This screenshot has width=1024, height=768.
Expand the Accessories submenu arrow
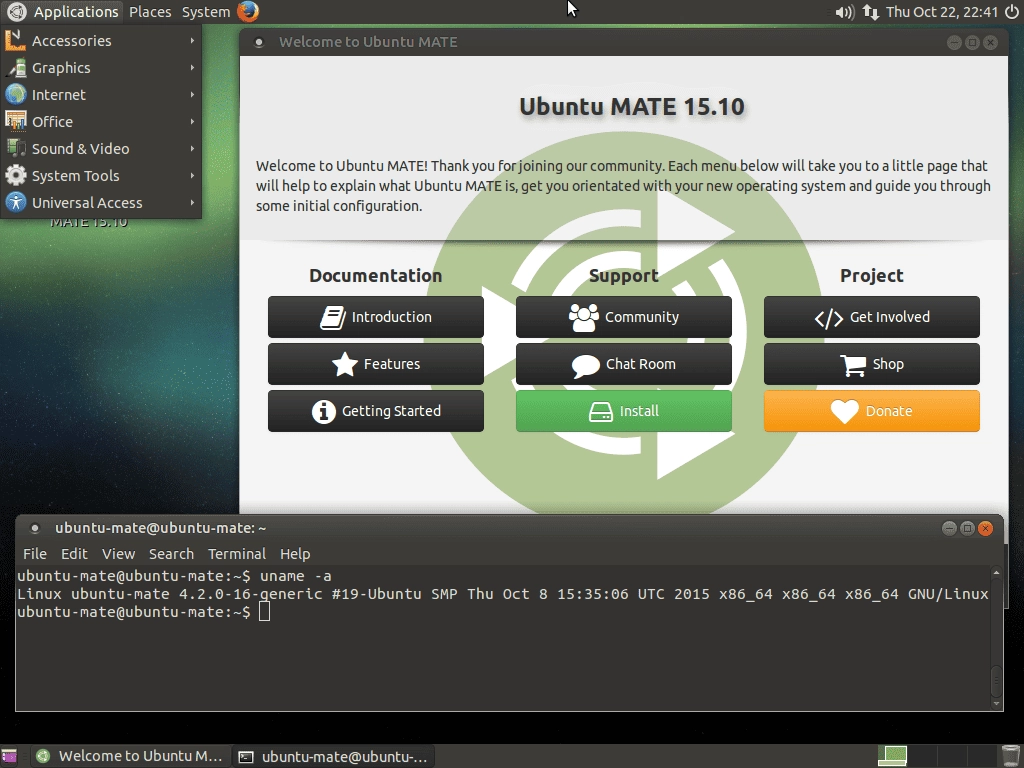[x=192, y=40]
